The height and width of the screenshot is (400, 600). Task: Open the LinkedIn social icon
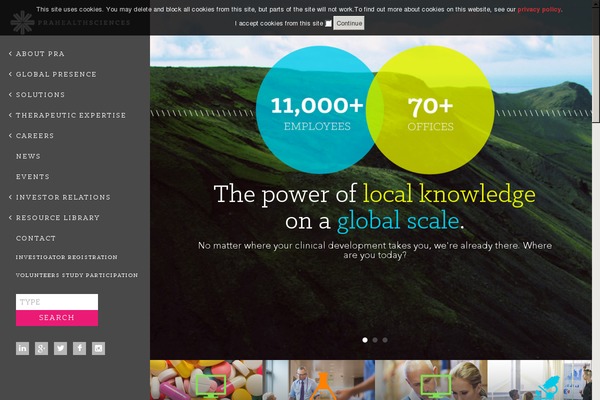point(22,348)
